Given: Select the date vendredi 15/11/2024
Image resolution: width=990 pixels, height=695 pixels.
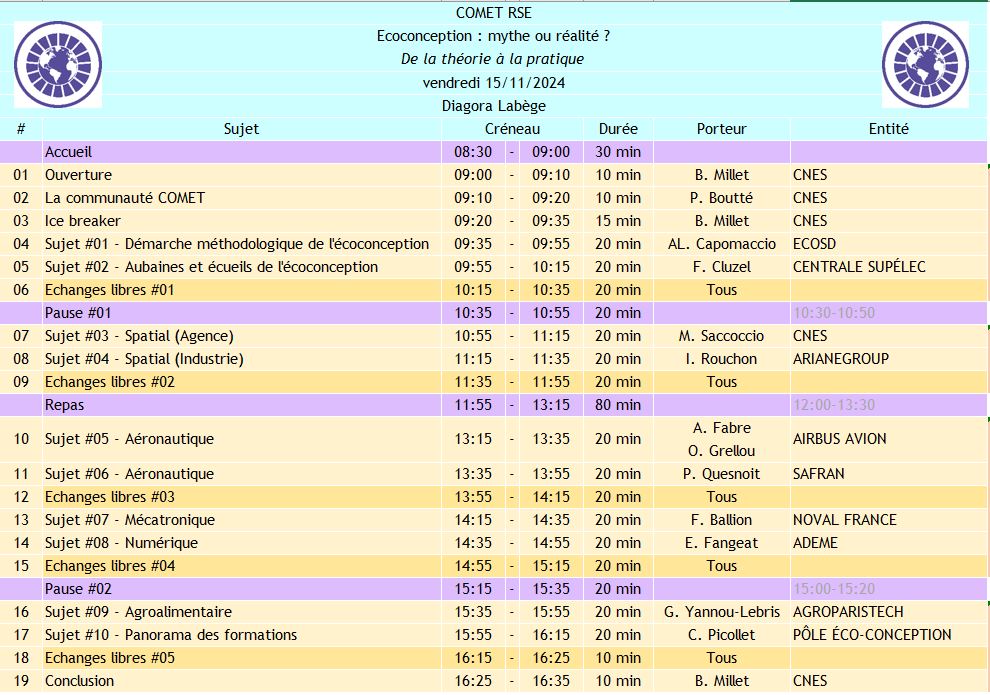Looking at the screenshot, I should point(494,82).
